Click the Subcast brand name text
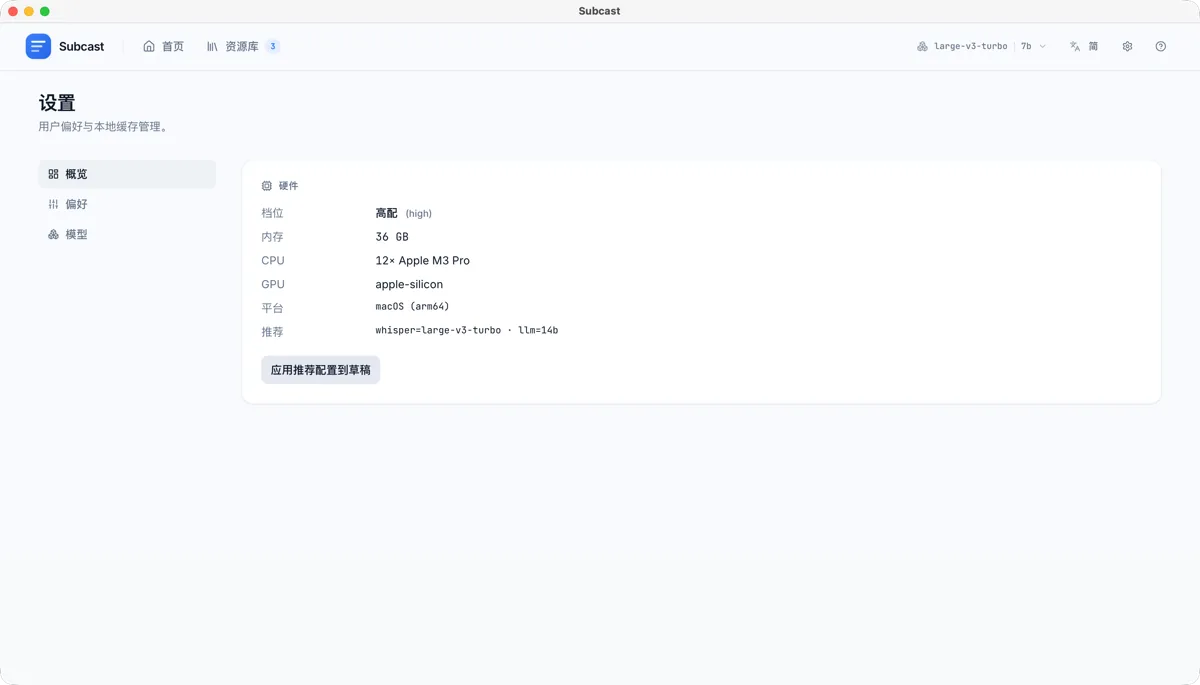 pos(82,46)
